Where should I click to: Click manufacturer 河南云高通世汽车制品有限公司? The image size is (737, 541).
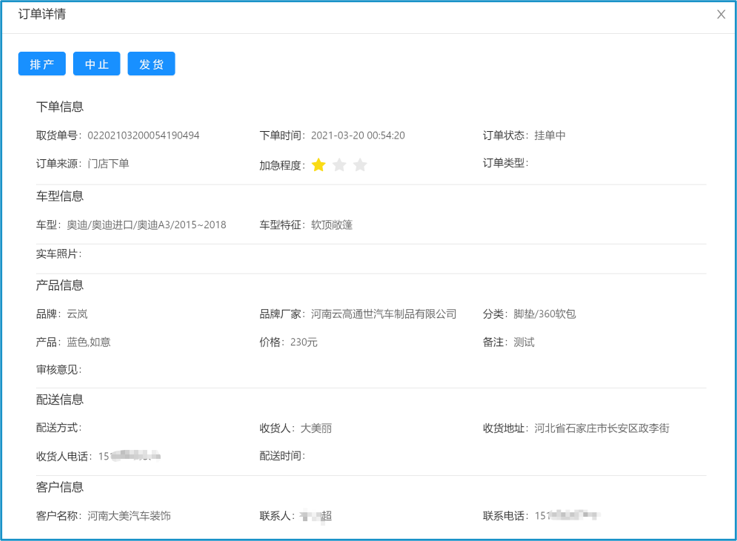(383, 314)
